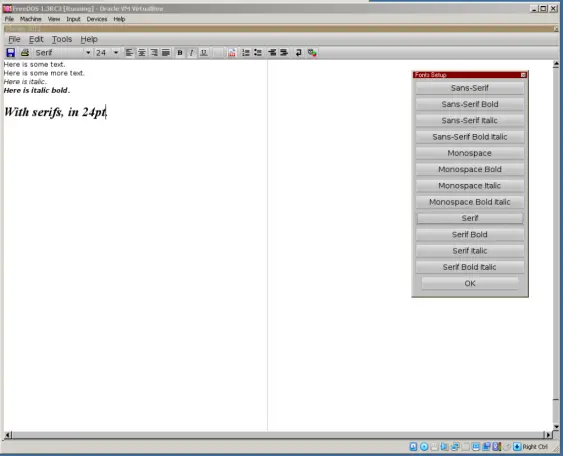
Task: Click Serif Bold button
Action: (470, 234)
